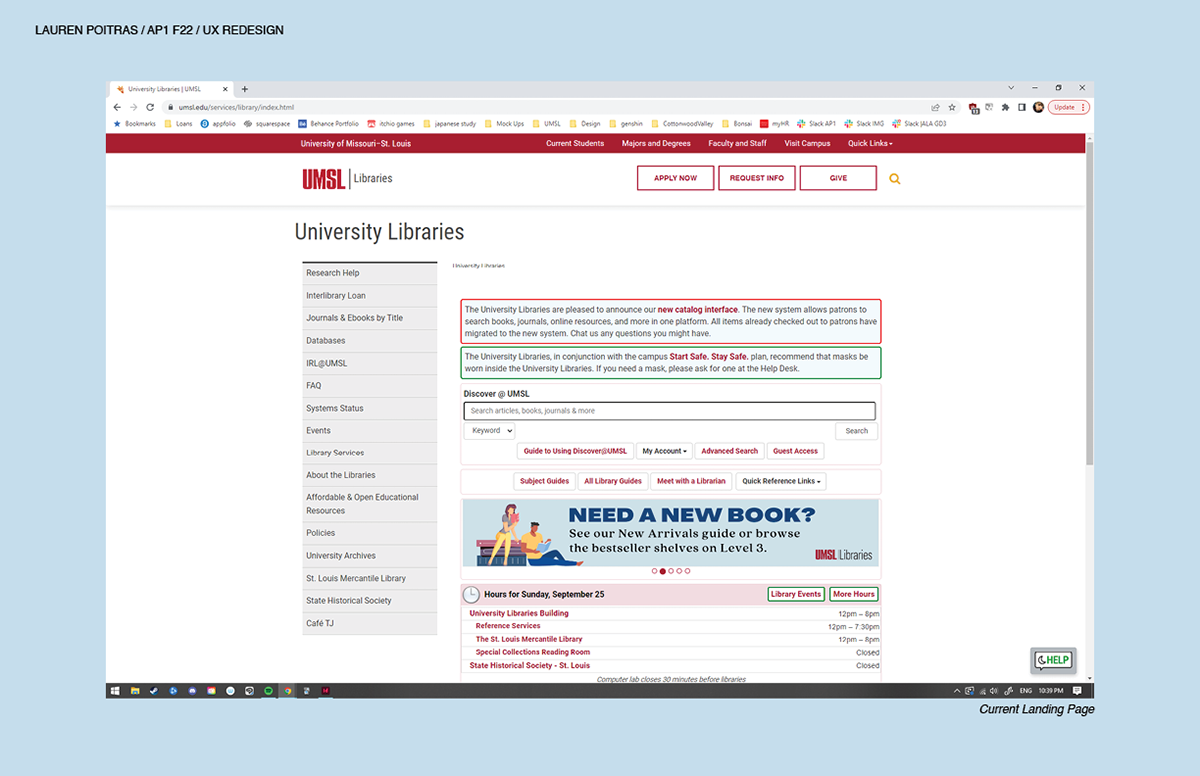Click the Search button under Discover
Image resolution: width=1200 pixels, height=776 pixels.
point(857,431)
